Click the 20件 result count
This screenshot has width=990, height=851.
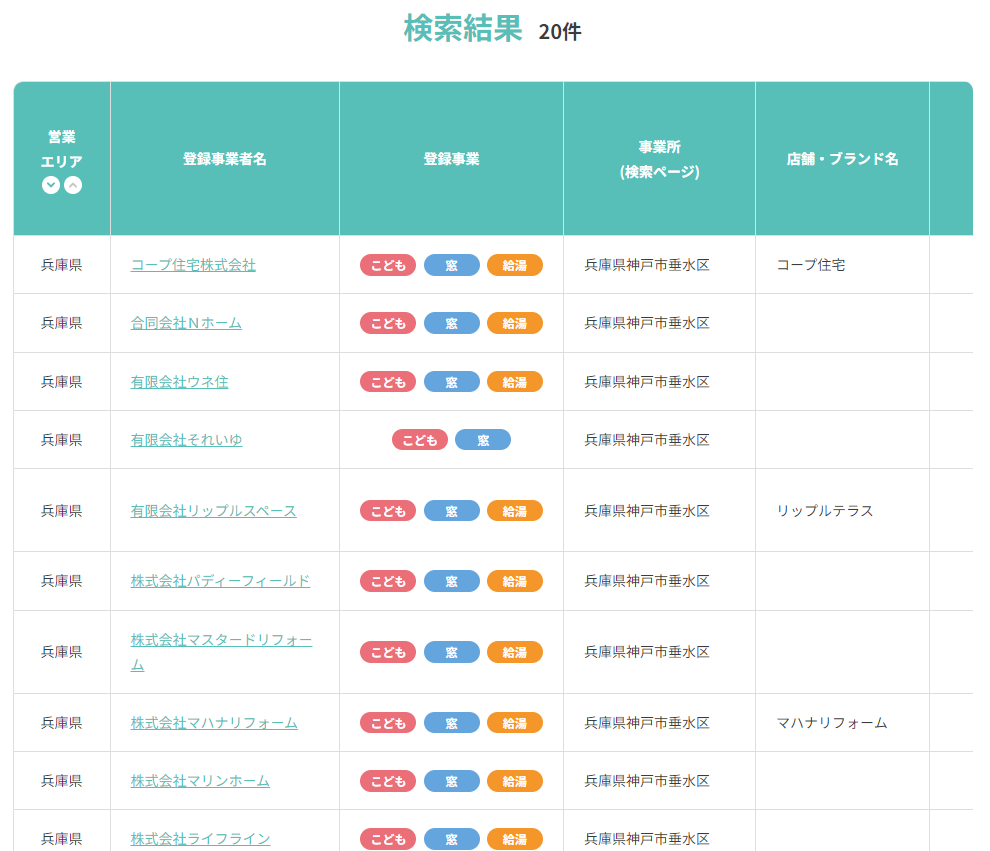click(x=560, y=32)
